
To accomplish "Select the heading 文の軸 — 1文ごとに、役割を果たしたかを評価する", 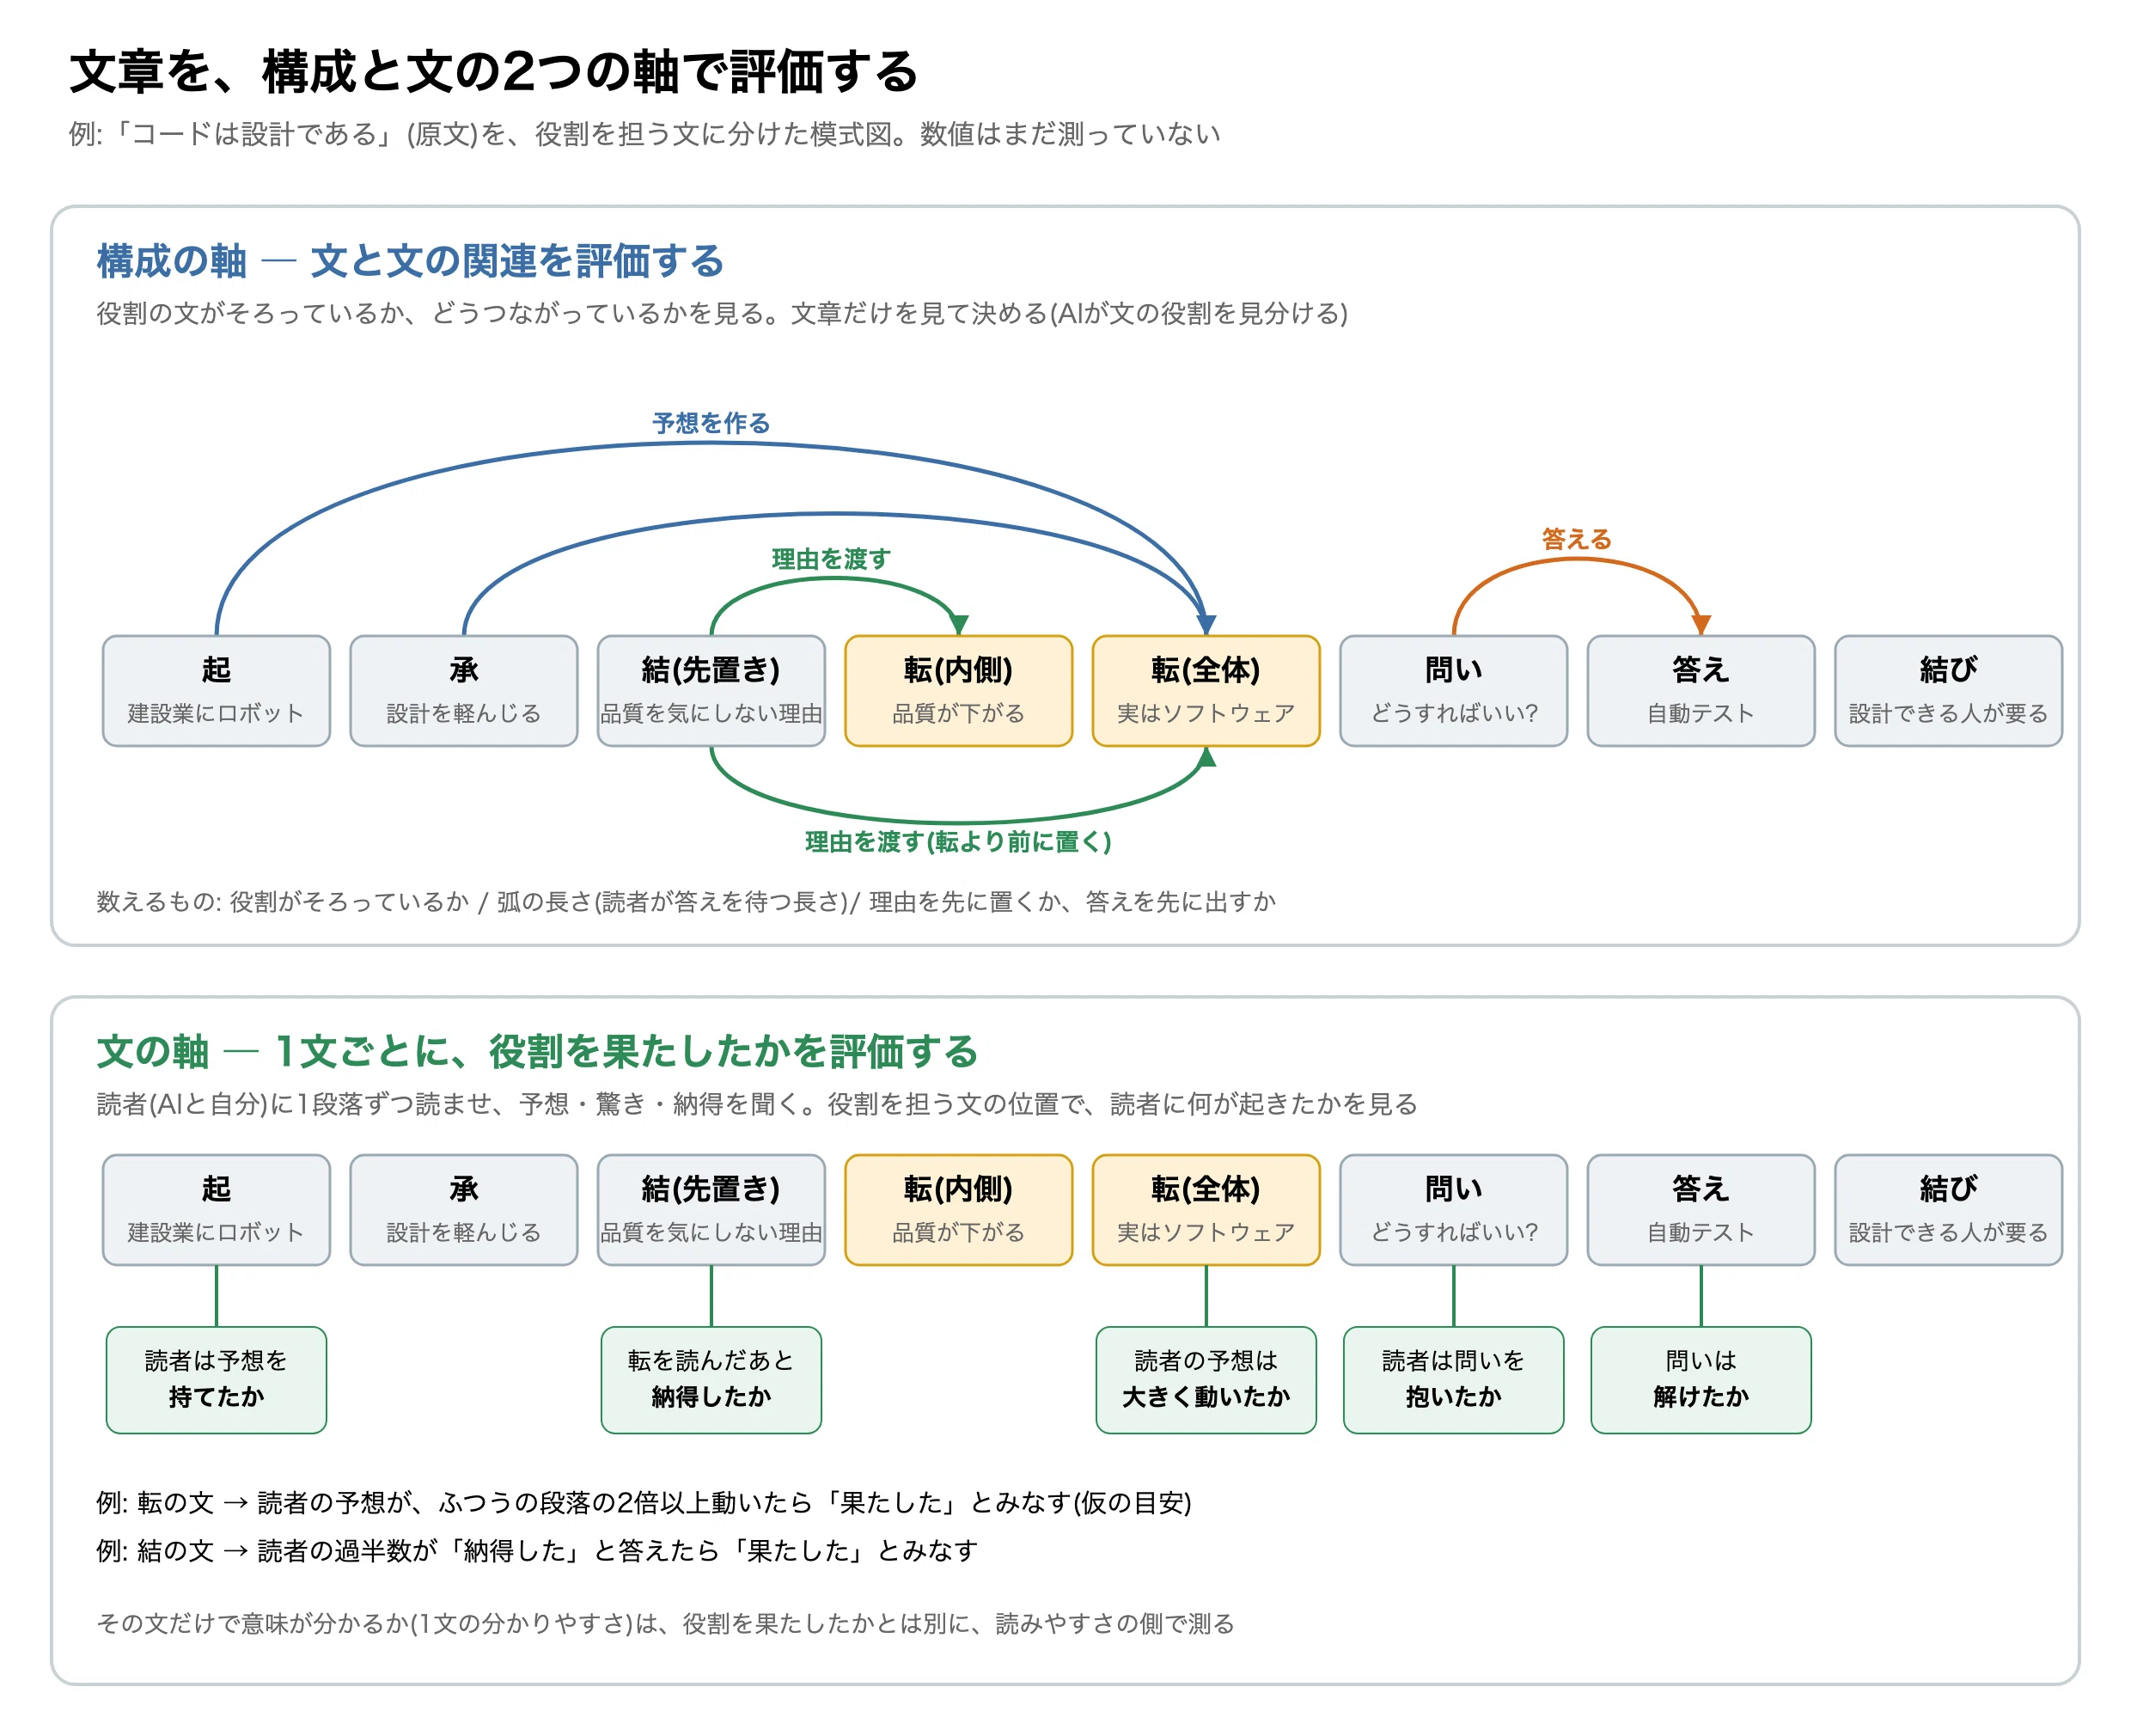I will [537, 1051].
